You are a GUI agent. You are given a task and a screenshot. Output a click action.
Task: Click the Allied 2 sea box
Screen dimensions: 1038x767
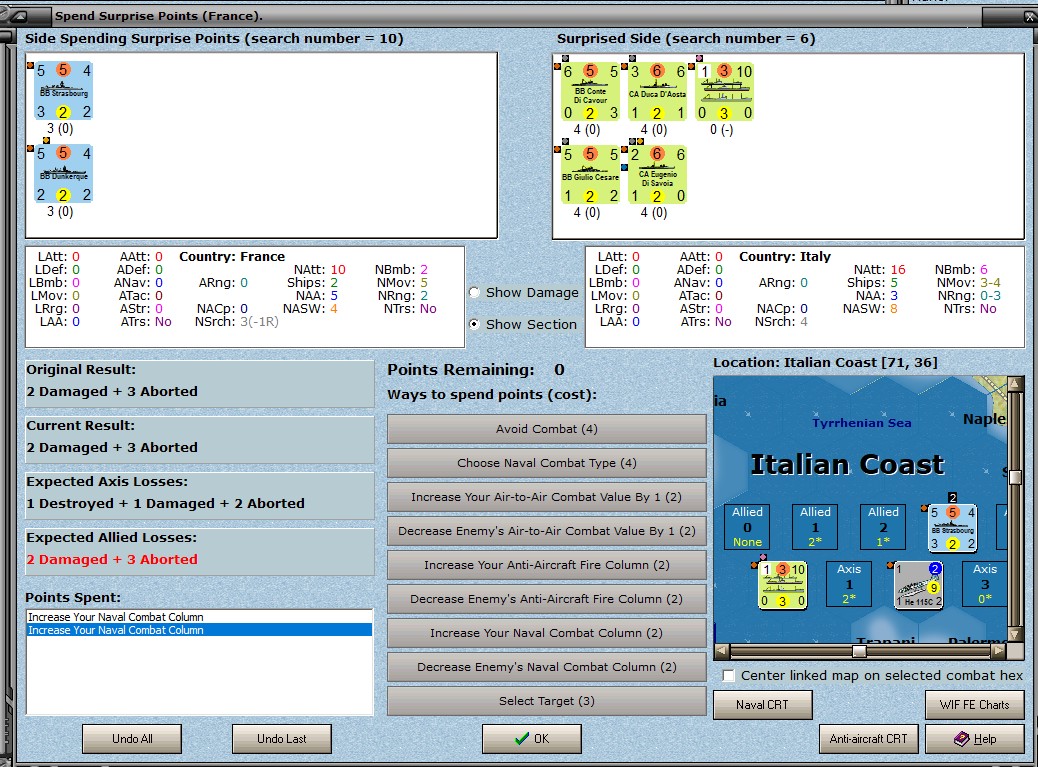883,527
